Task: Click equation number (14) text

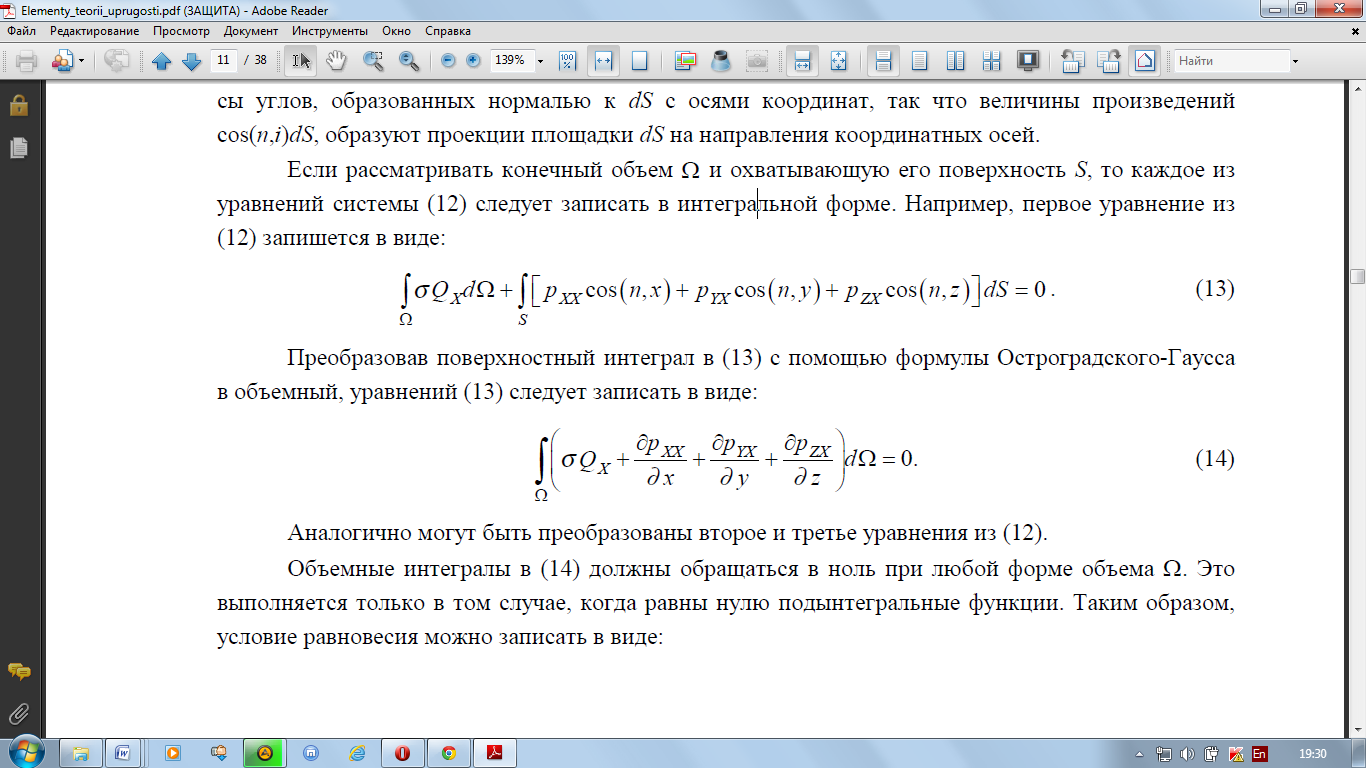Action: (1215, 459)
